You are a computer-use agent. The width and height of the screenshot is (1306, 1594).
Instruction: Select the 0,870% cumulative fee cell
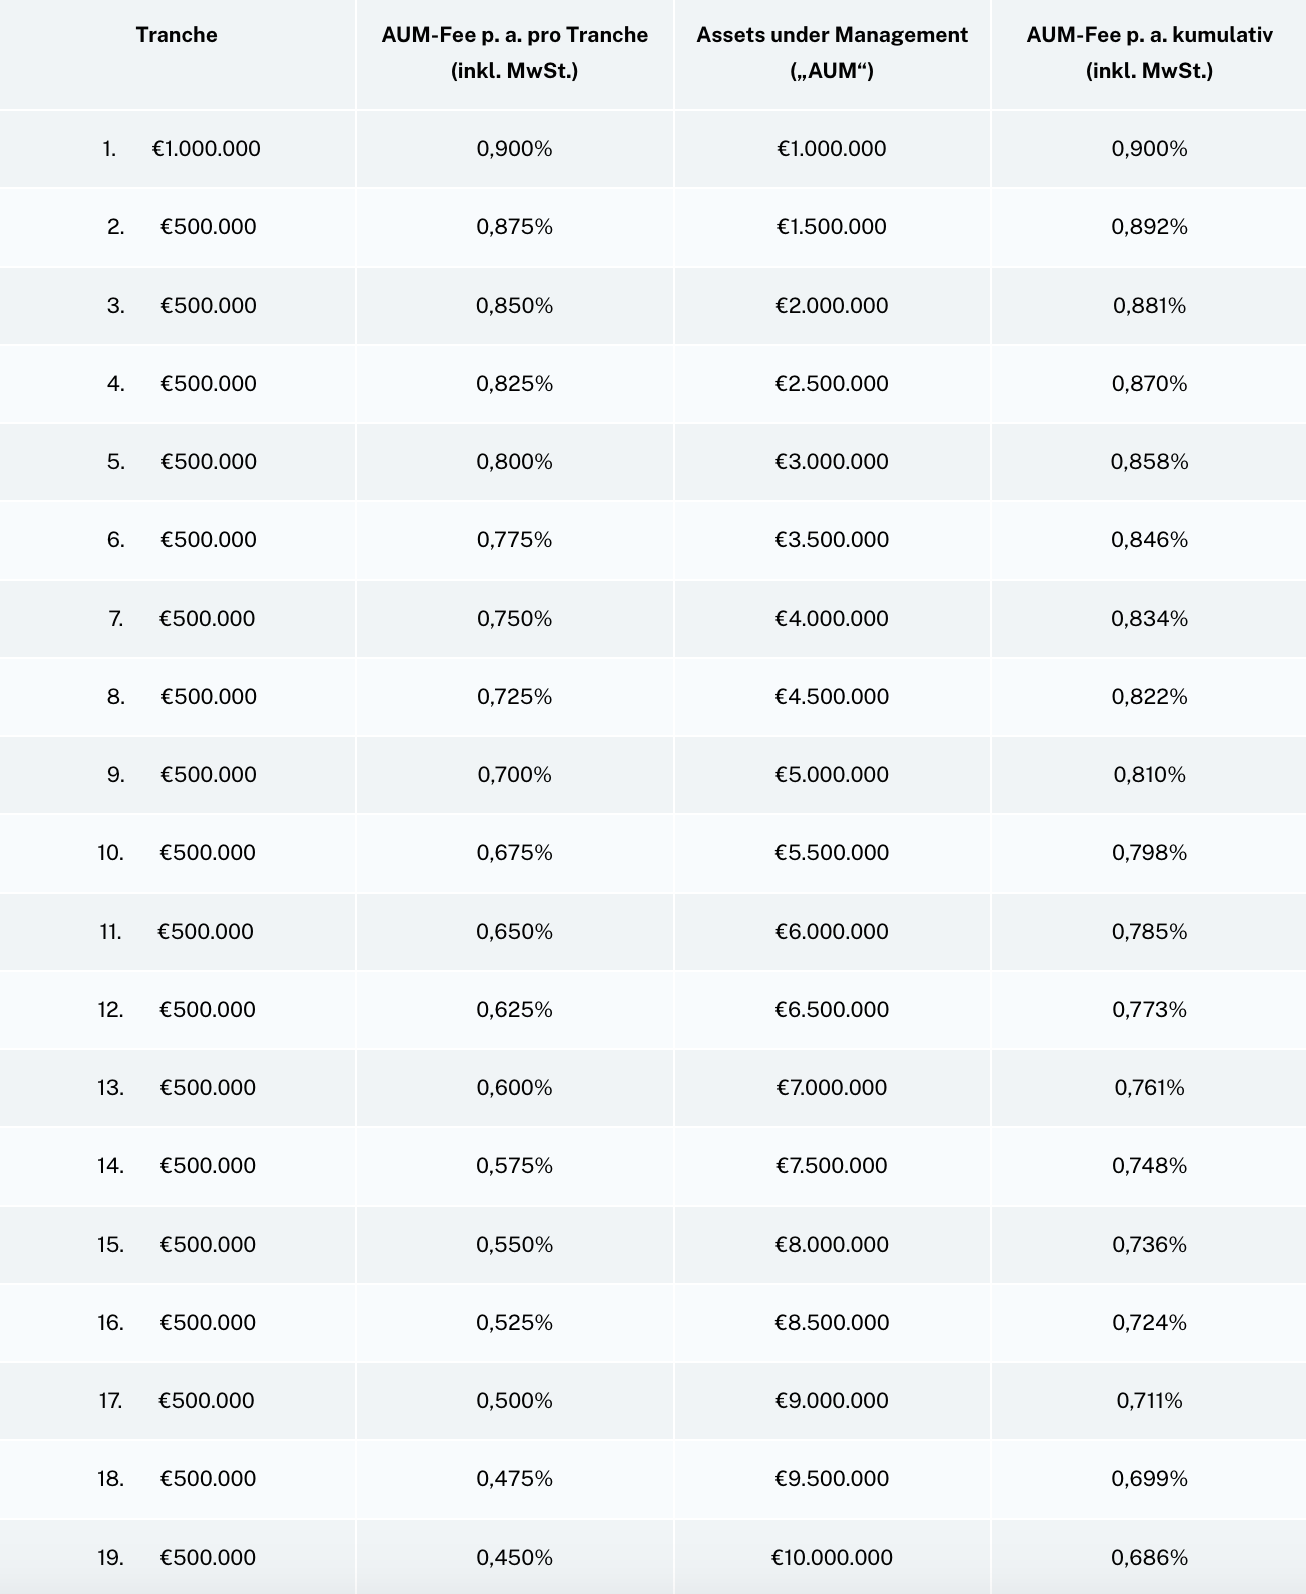[1150, 383]
